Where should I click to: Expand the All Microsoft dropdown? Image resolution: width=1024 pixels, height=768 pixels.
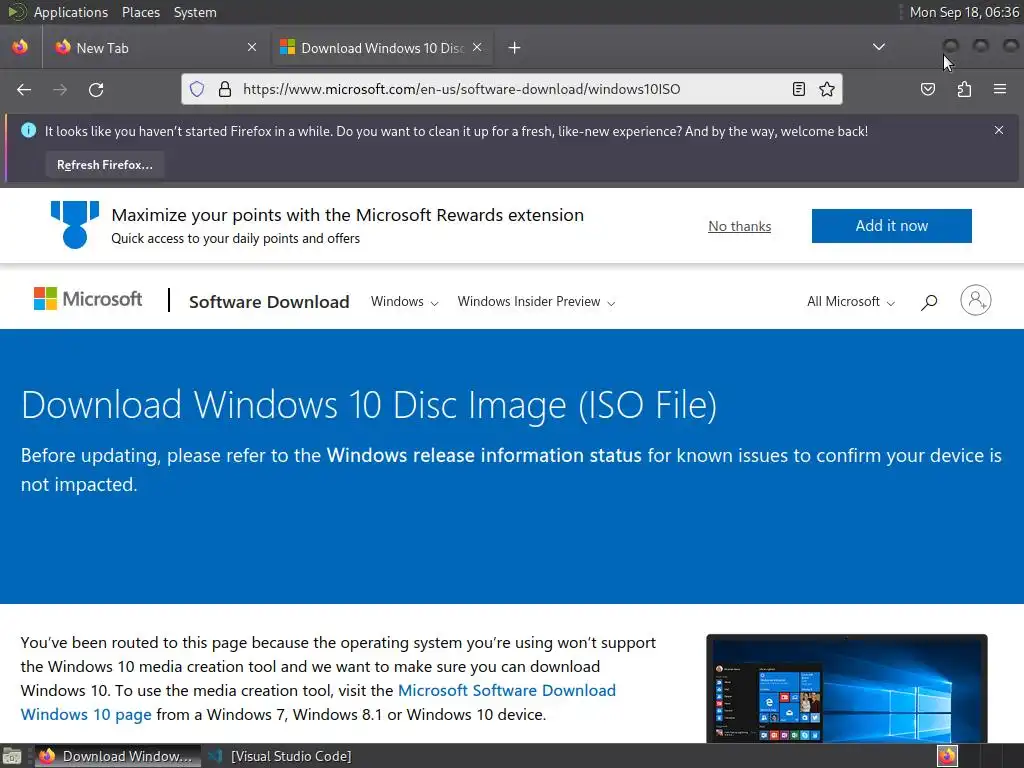[850, 302]
